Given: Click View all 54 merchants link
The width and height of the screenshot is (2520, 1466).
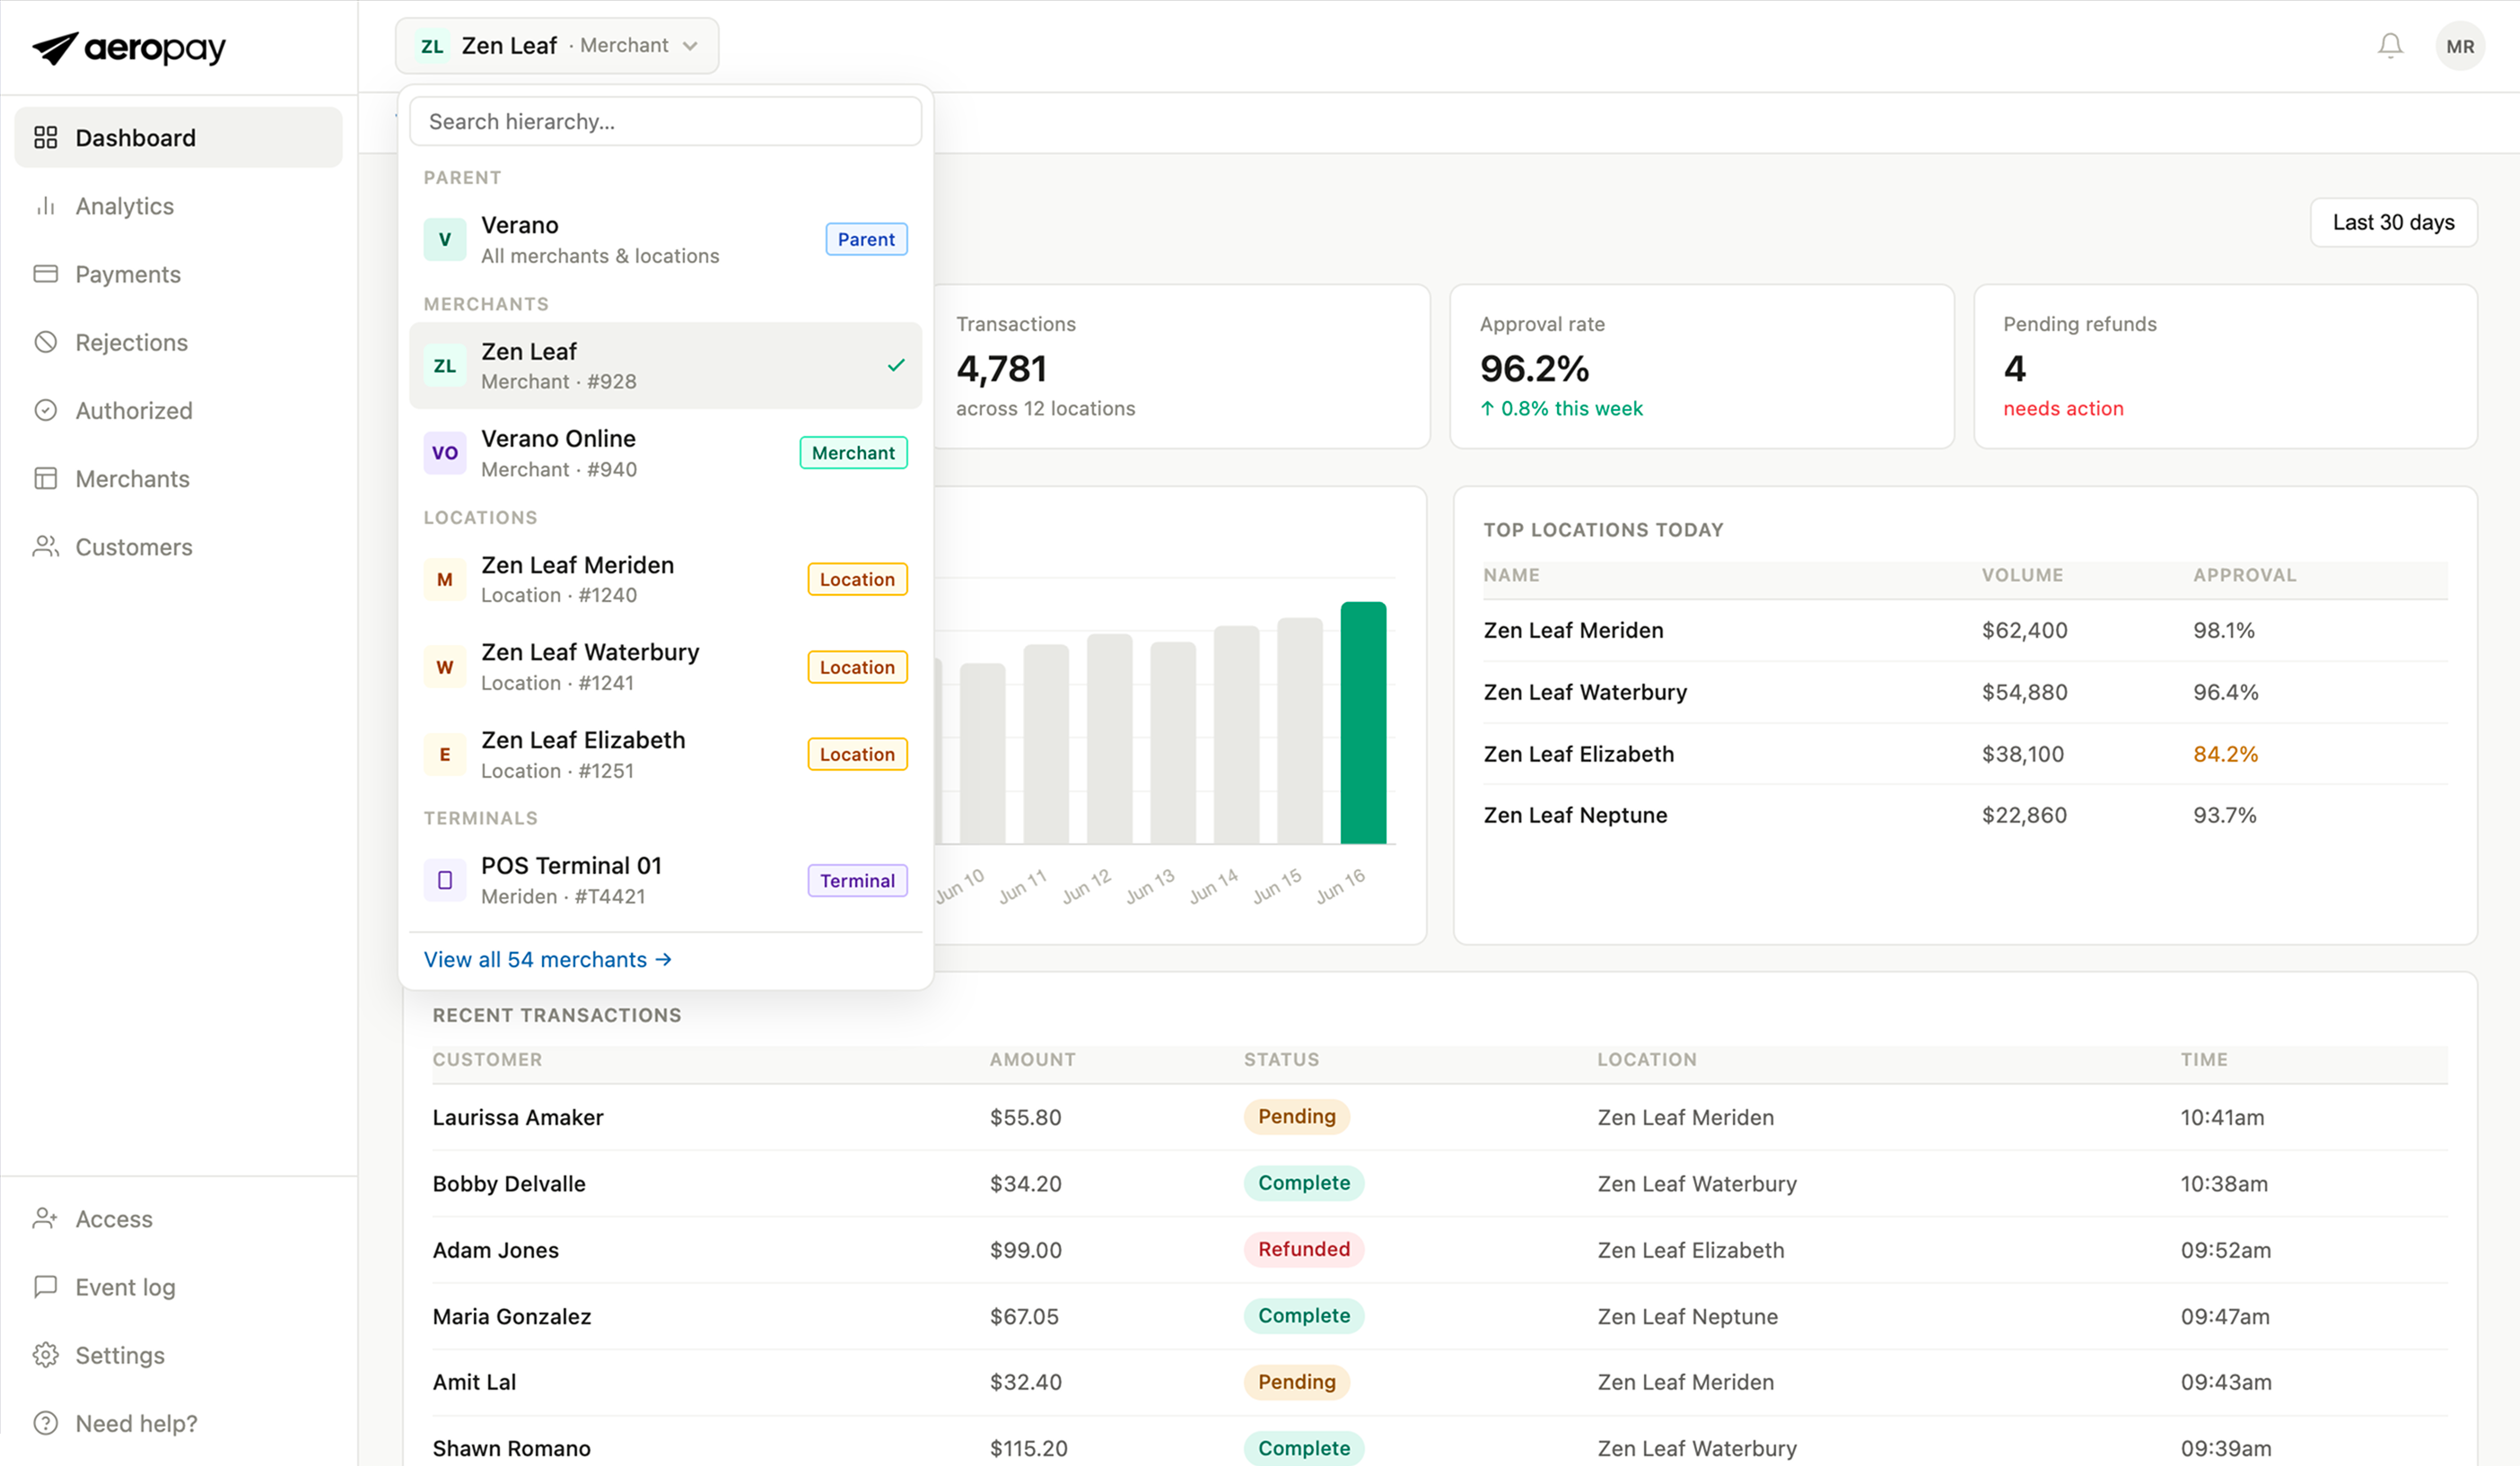Looking at the screenshot, I should pyautogui.click(x=548, y=960).
